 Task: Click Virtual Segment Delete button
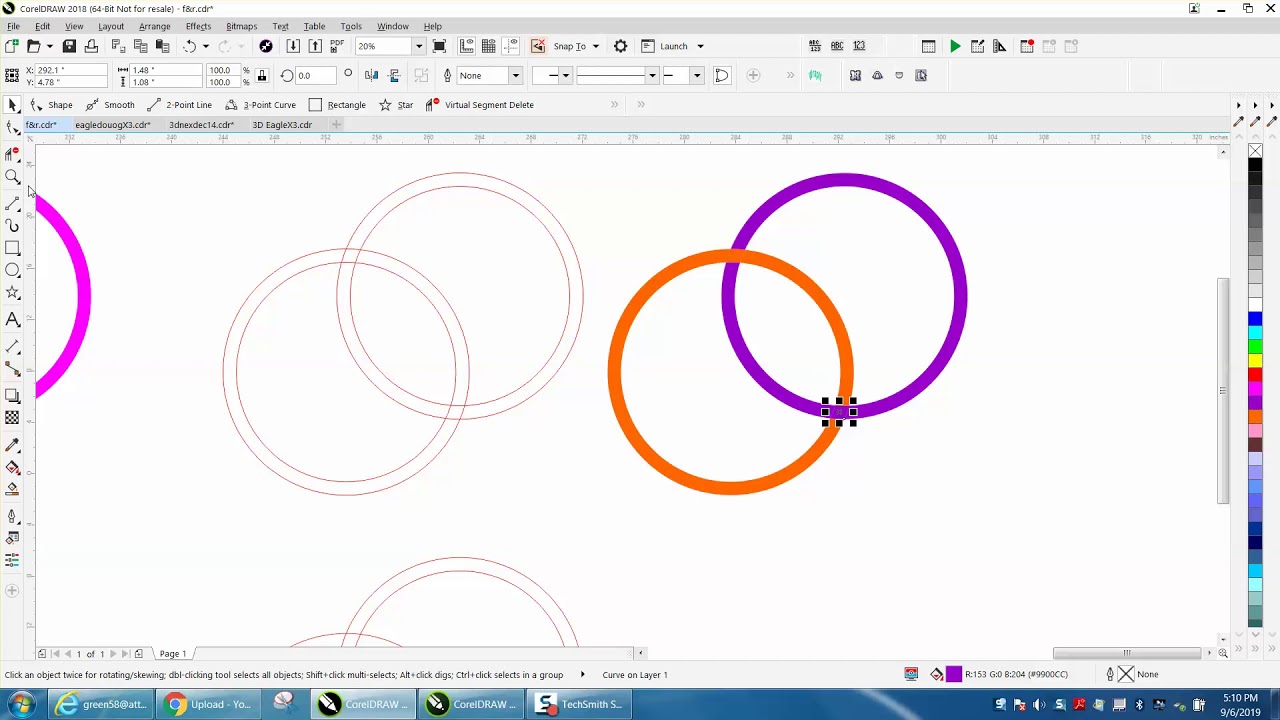tap(479, 105)
